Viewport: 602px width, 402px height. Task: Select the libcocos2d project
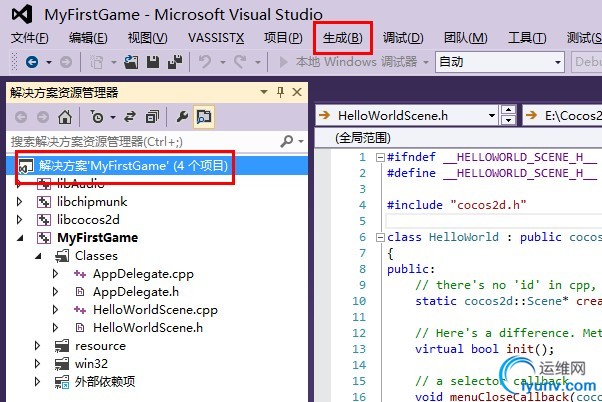click(88, 220)
